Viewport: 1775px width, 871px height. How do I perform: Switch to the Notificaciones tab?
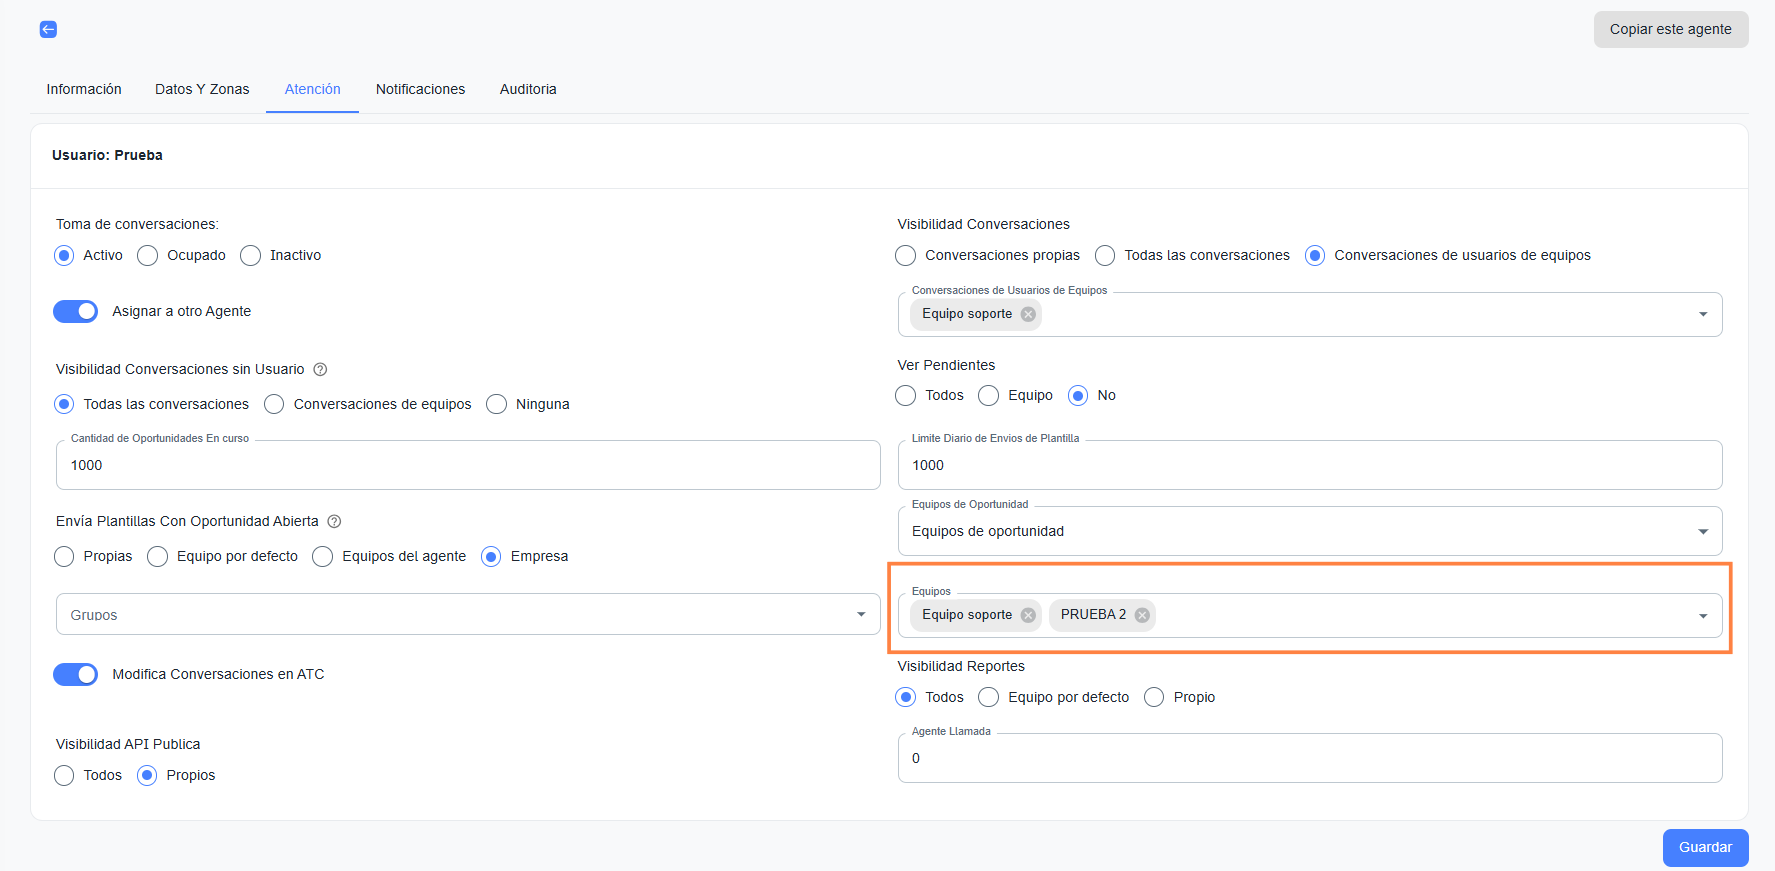[x=420, y=89]
